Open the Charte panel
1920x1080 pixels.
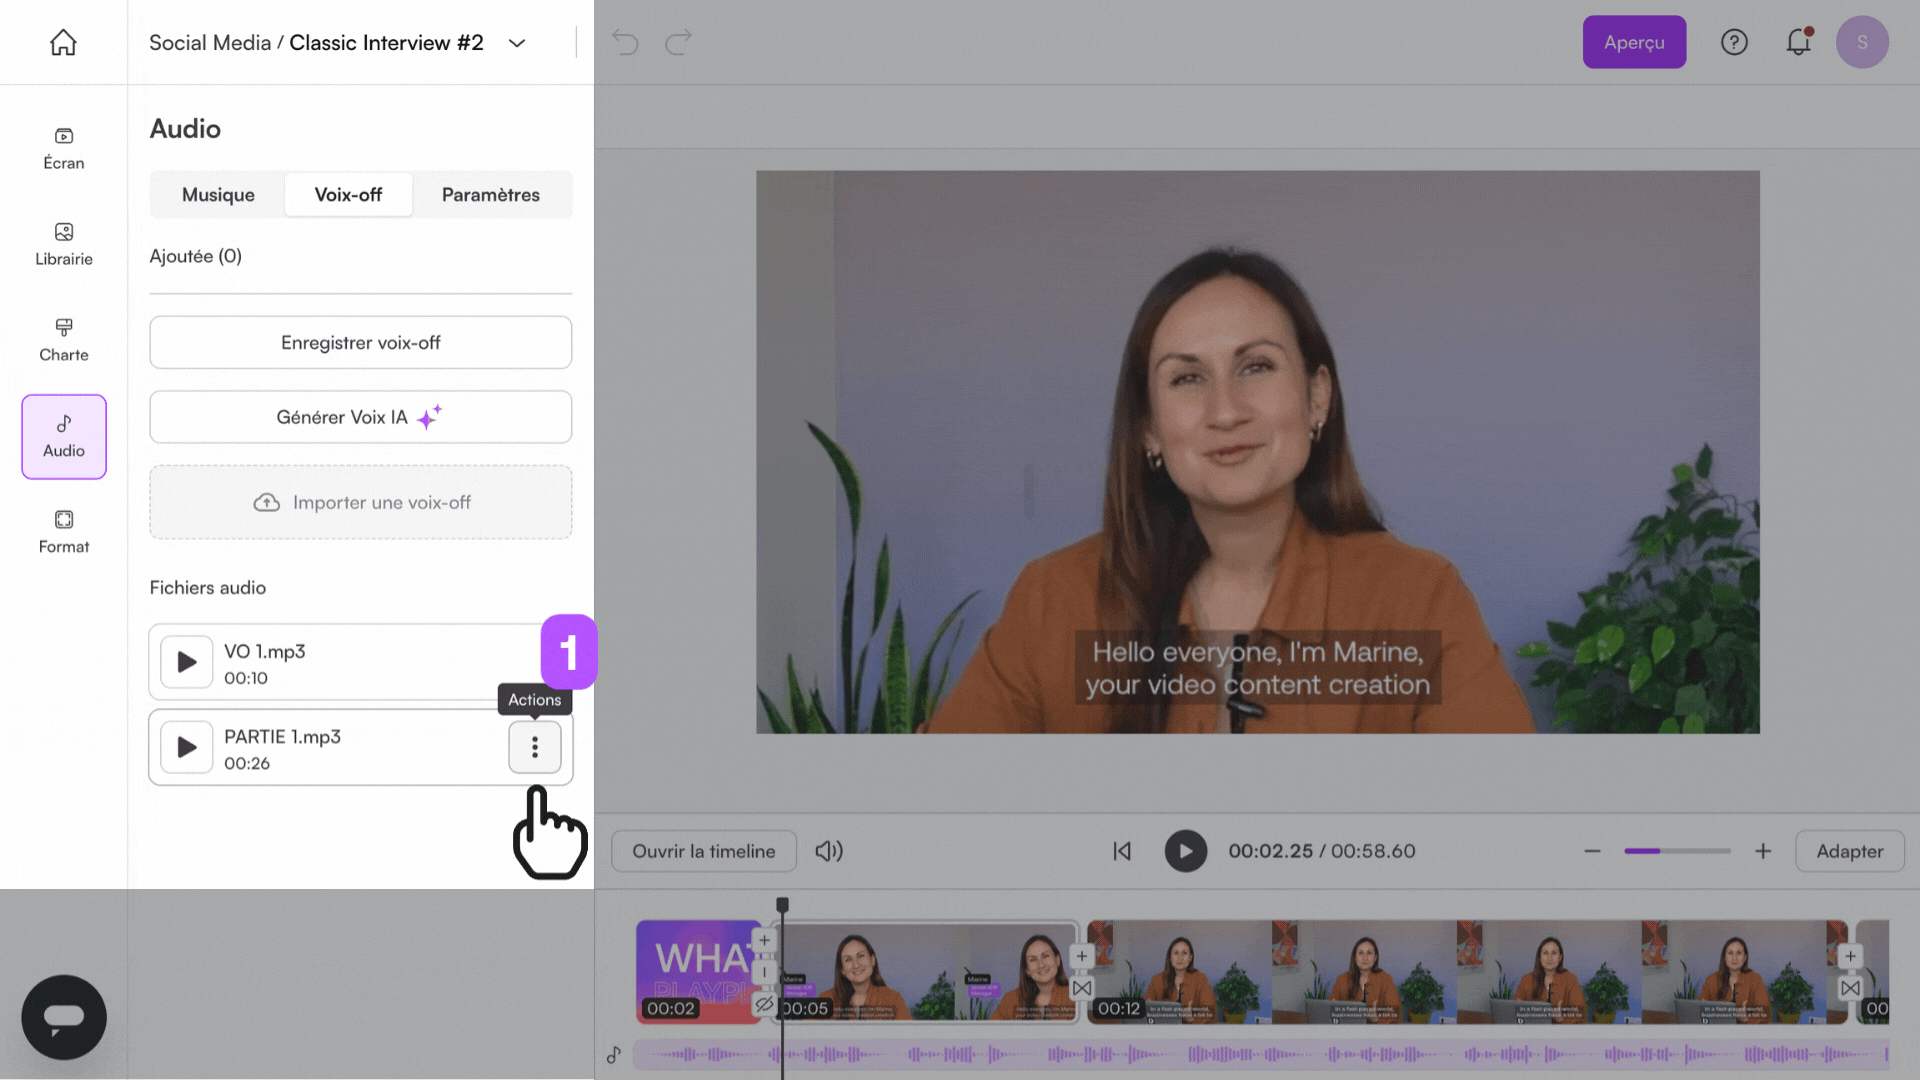click(63, 339)
